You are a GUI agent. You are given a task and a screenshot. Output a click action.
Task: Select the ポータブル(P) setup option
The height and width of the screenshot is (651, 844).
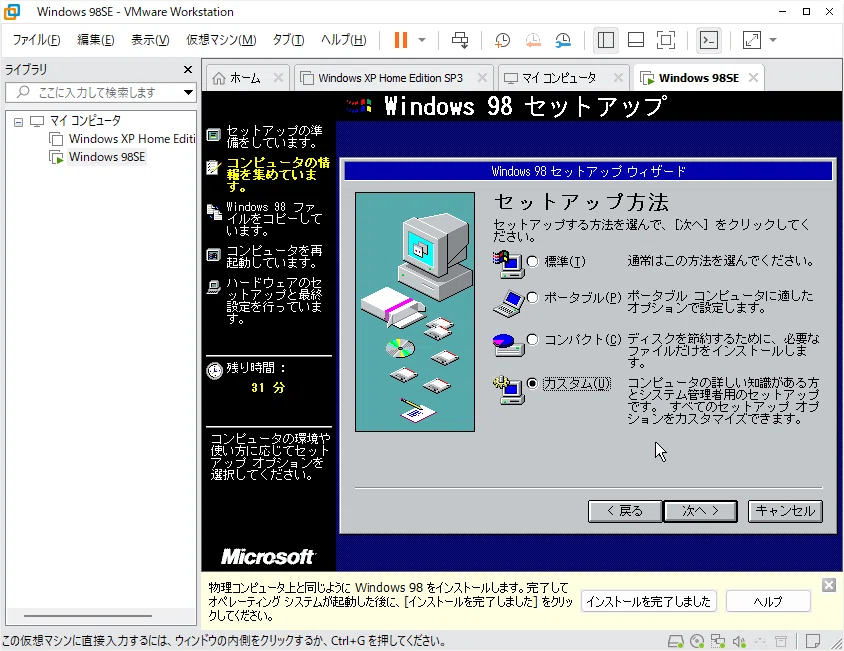(532, 298)
